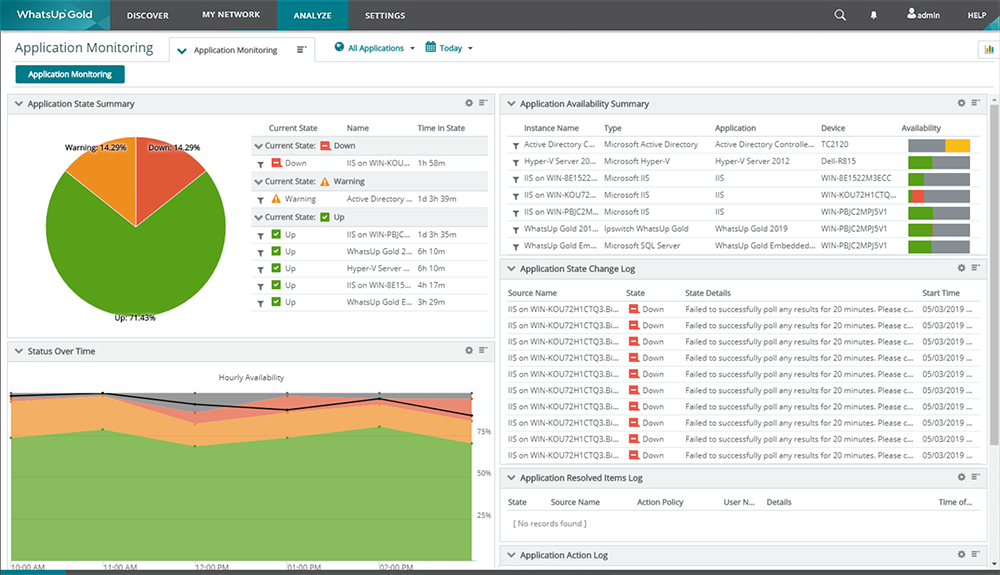Image resolution: width=1000 pixels, height=575 pixels.
Task: Open the search magnifier in top bar
Action: click(840, 15)
